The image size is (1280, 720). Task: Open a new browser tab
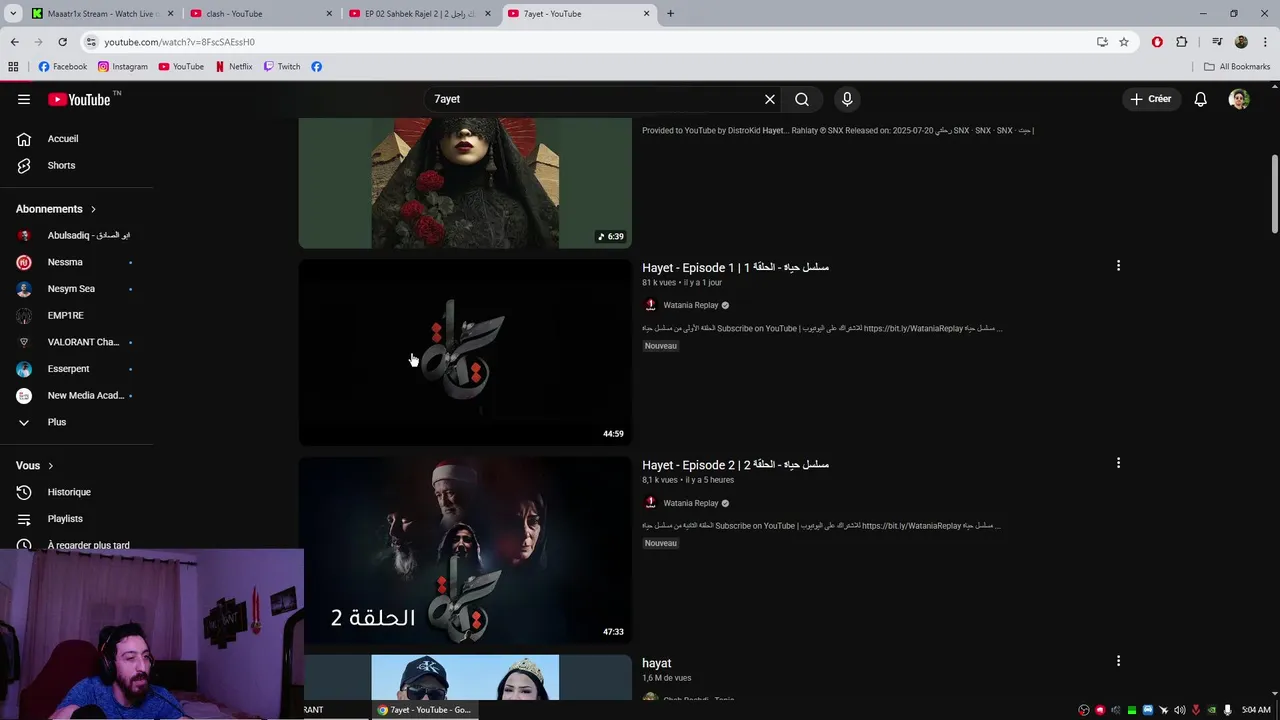pos(670,14)
